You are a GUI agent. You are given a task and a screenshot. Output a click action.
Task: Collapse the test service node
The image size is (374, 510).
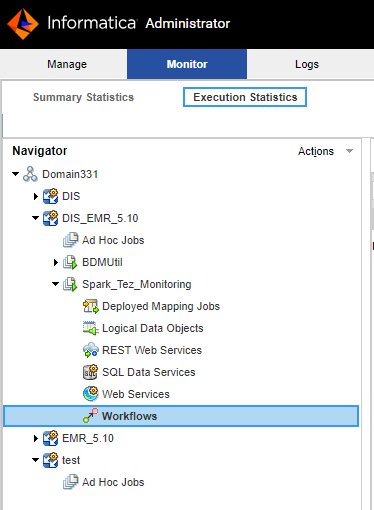[x=35, y=460]
